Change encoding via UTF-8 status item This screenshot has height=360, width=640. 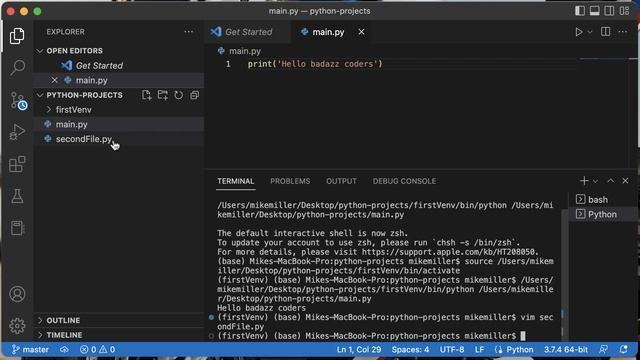click(452, 349)
